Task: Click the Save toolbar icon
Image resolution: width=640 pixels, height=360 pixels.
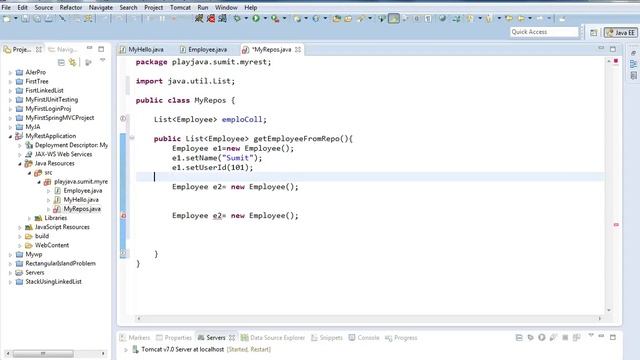Action: tap(25, 19)
